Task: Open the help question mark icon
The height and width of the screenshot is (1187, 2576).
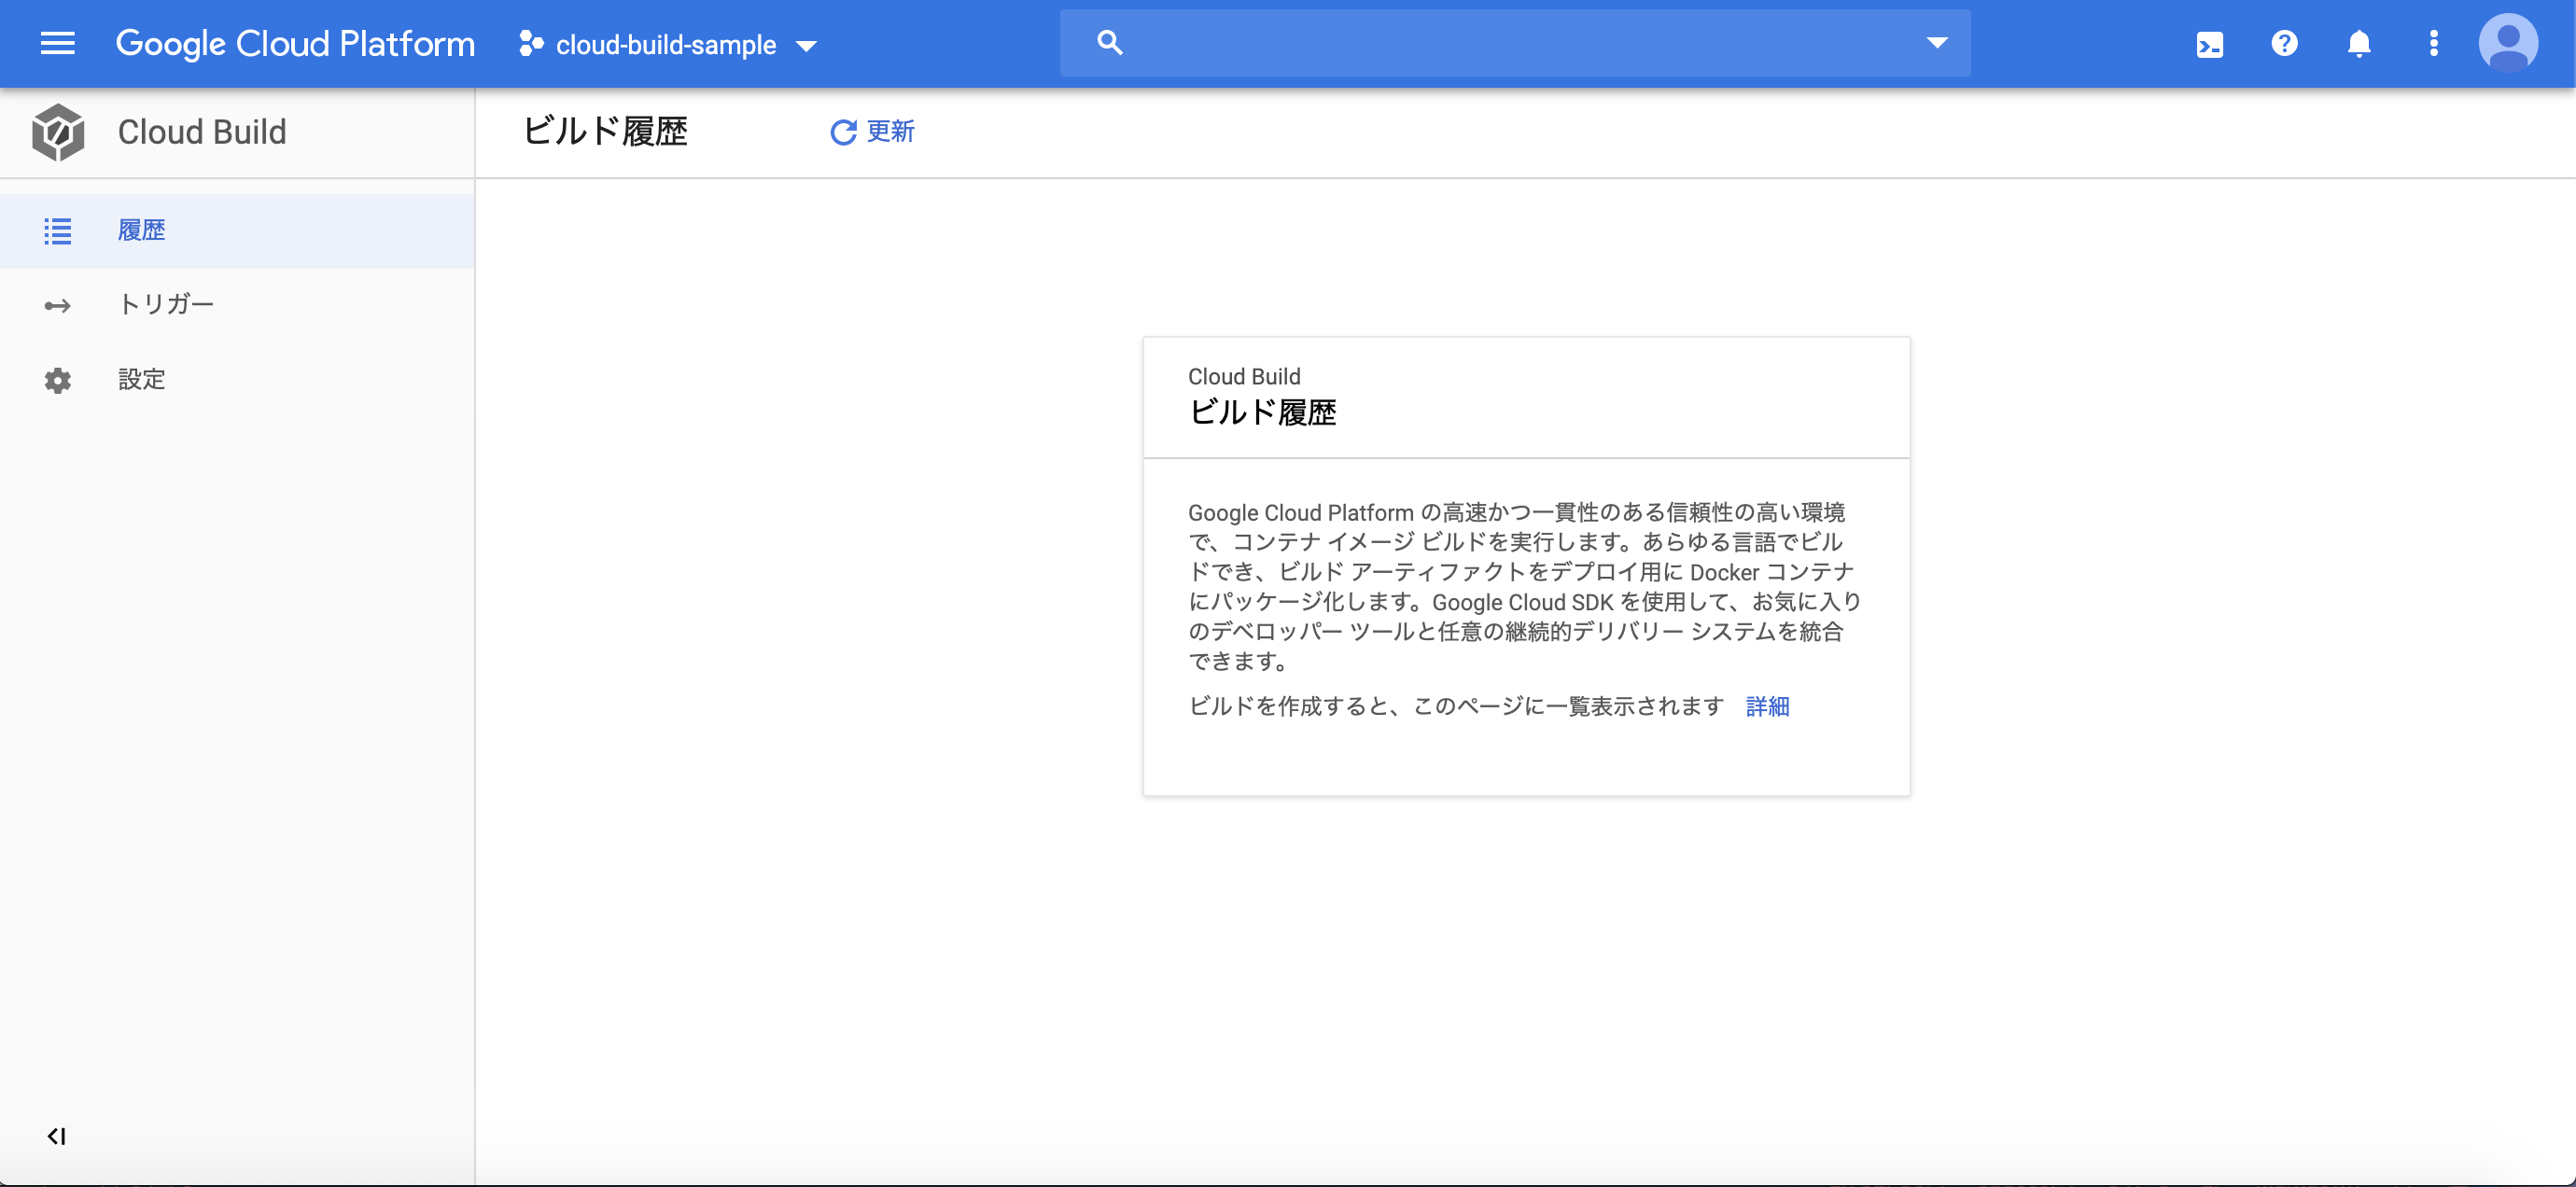Action: 2284,43
